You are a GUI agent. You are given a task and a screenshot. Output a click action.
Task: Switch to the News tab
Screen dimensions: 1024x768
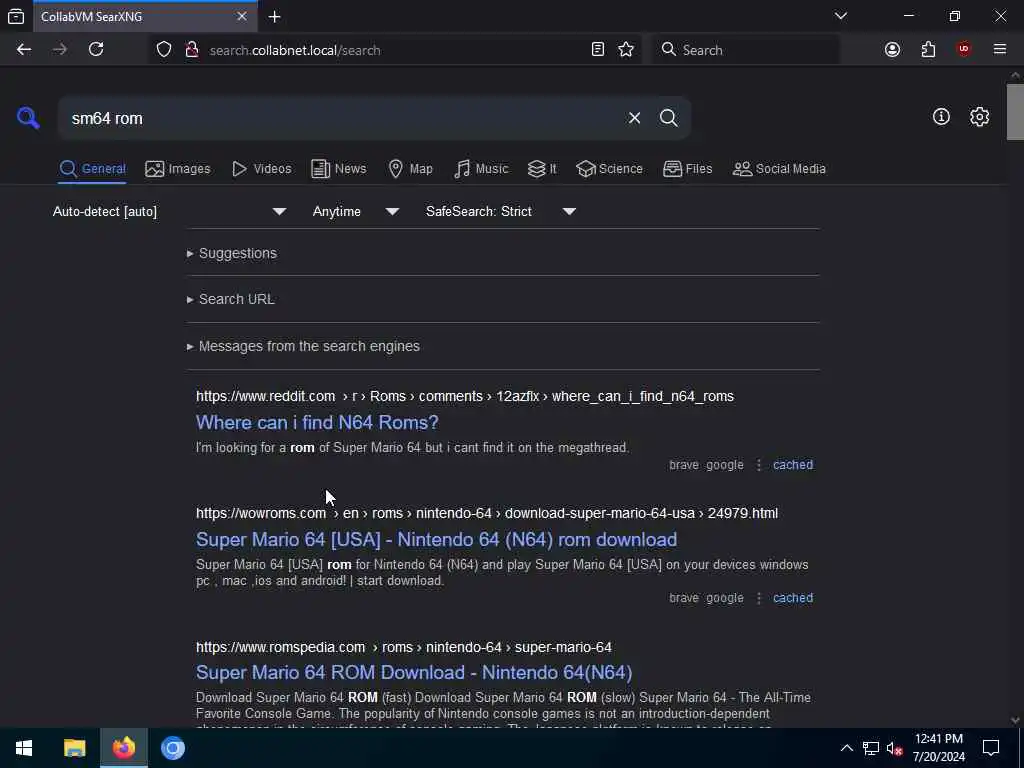(339, 169)
